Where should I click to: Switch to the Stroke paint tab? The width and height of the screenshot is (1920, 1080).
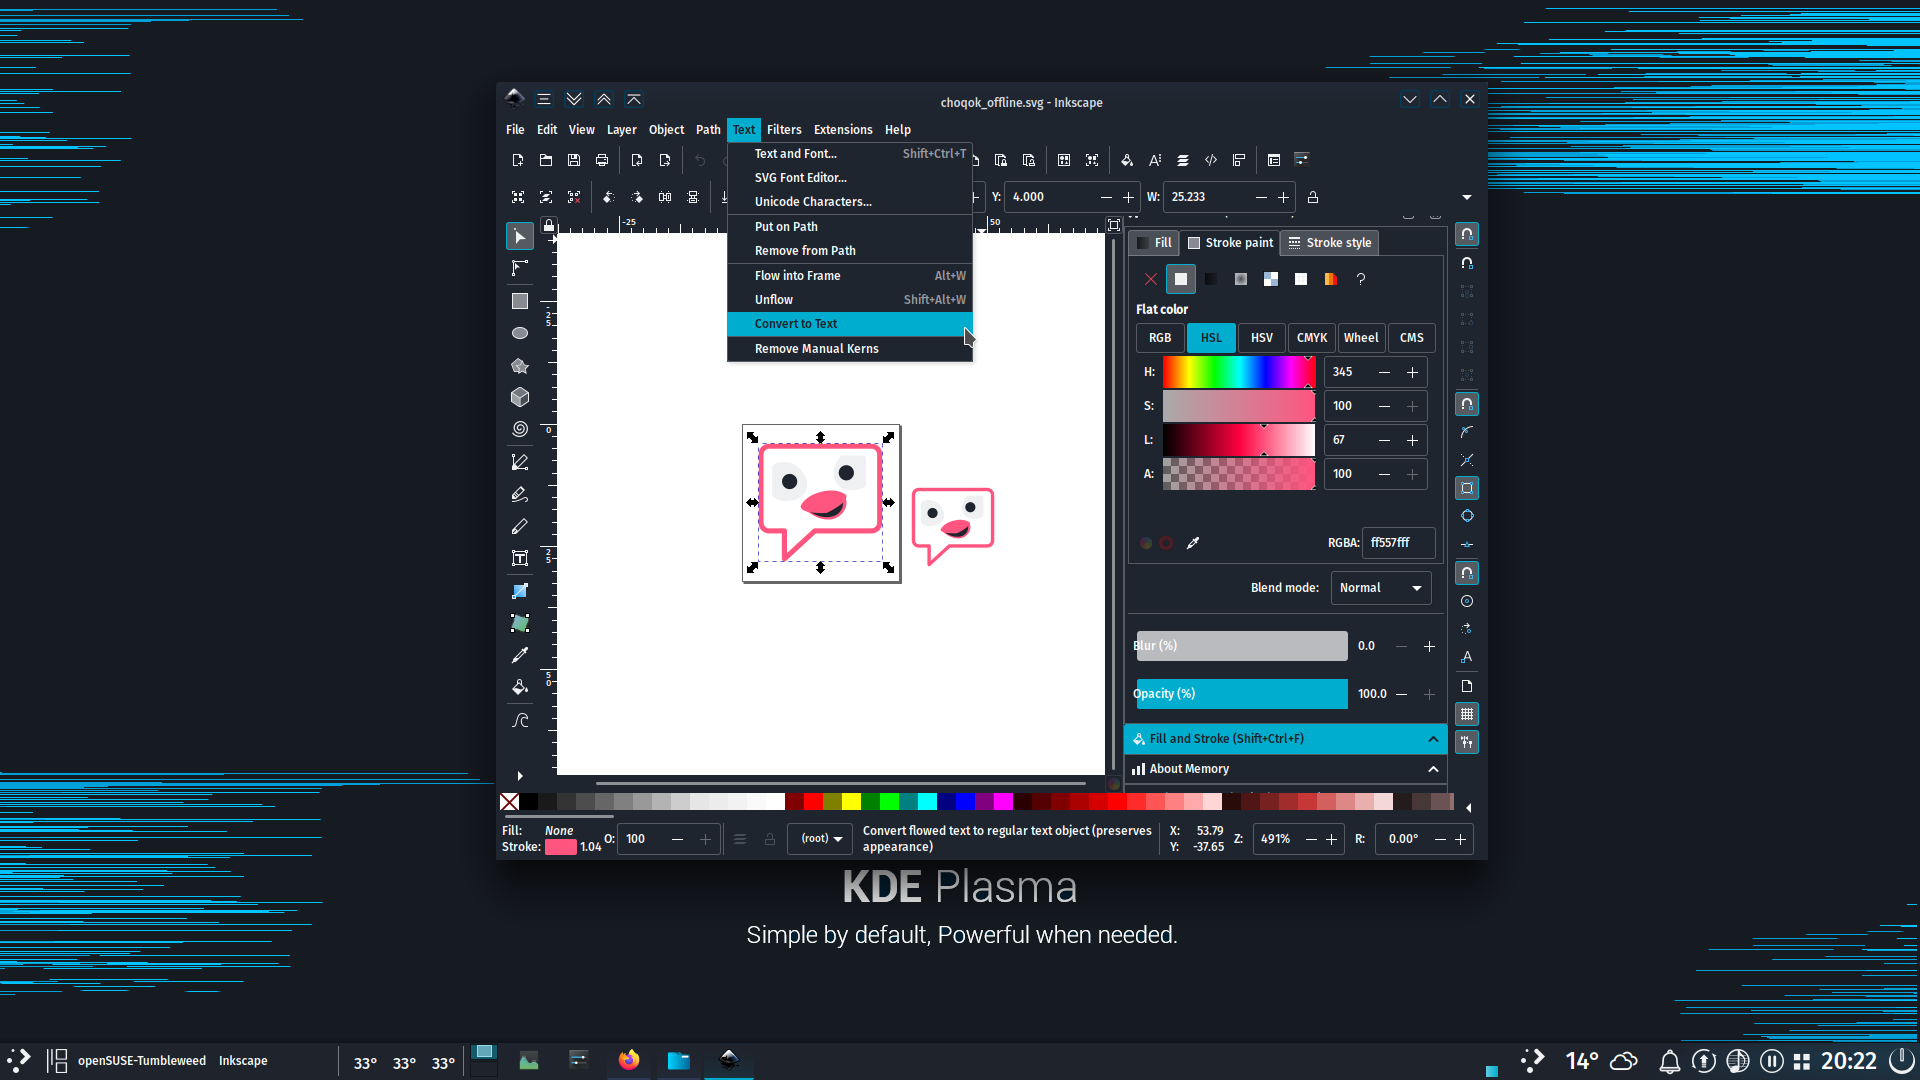(1230, 243)
